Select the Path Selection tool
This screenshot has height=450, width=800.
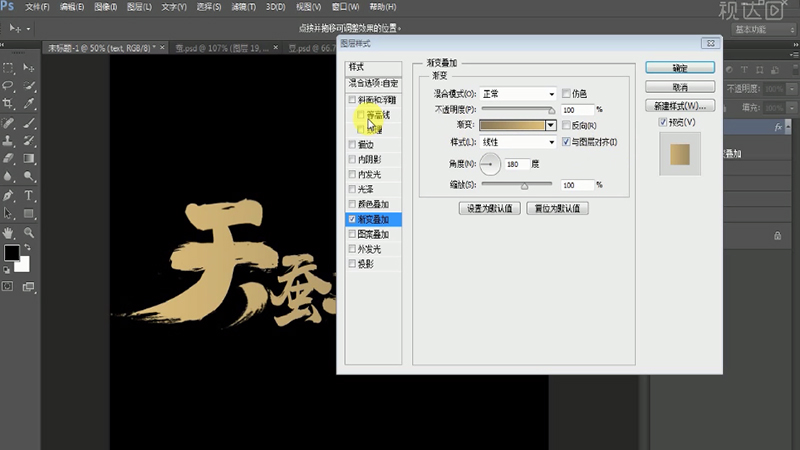coord(8,213)
